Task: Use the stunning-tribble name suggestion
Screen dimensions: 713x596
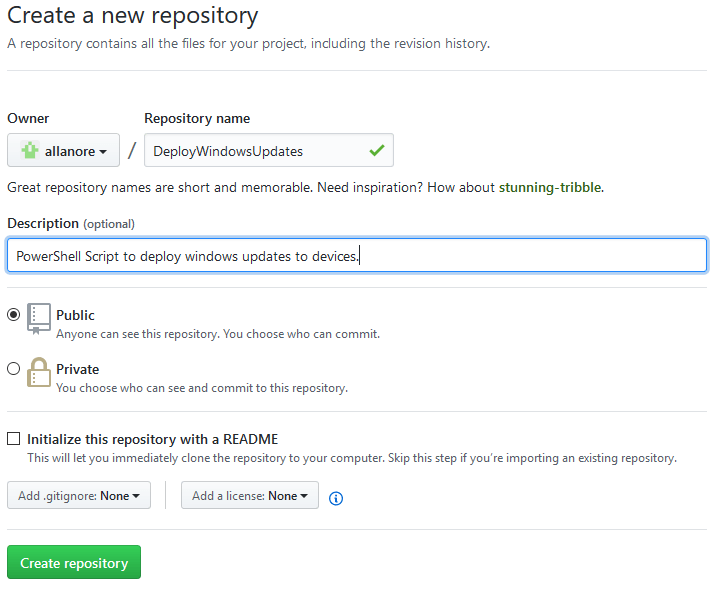Action: 550,187
